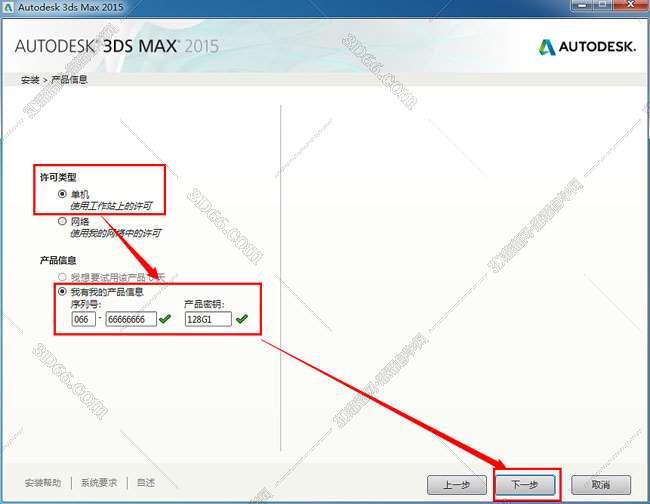Click the green checkmark beside the product key
The image size is (650, 504).
click(241, 319)
